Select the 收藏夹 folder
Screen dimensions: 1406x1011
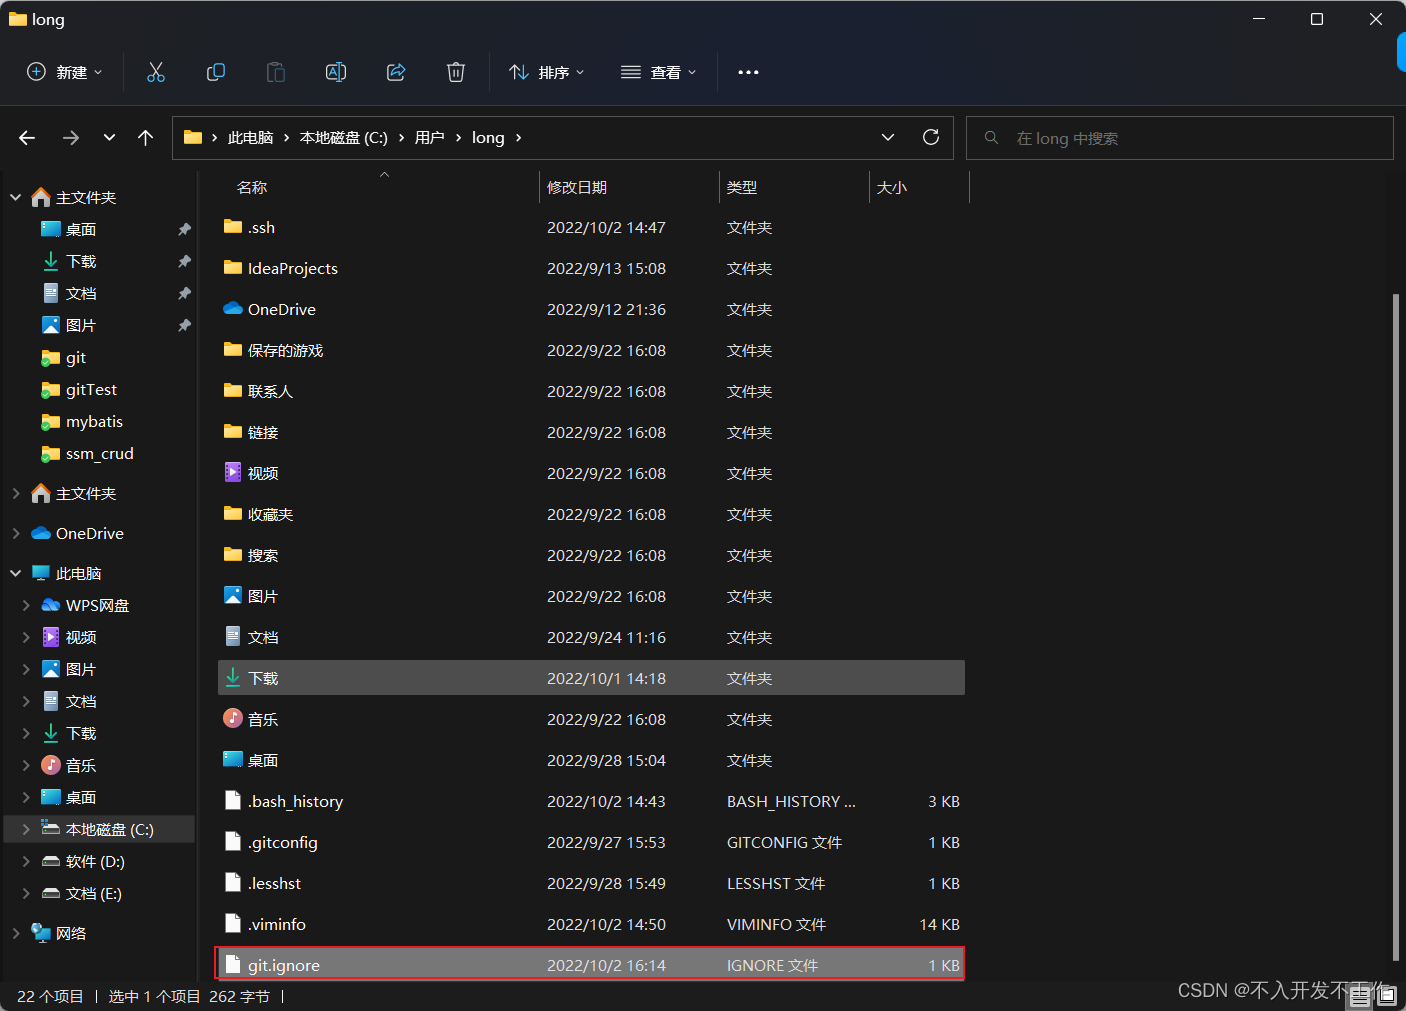pos(591,514)
